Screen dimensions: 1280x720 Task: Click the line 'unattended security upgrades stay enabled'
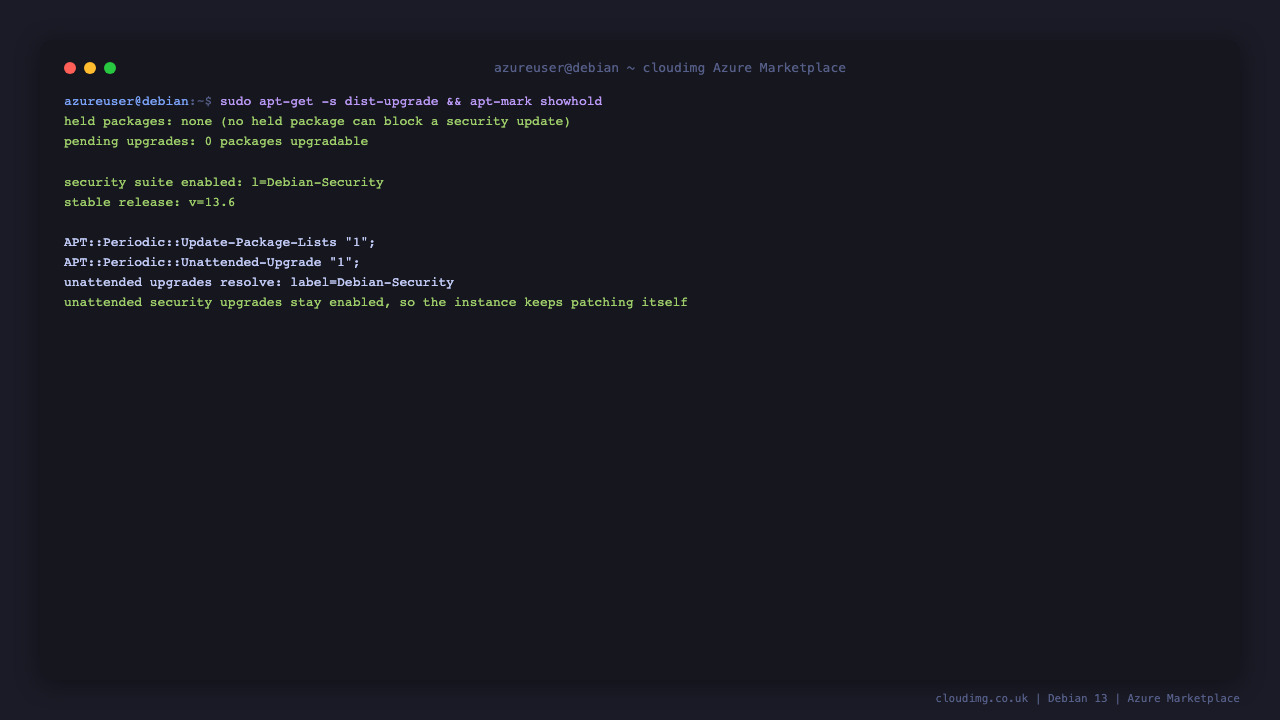[376, 303]
